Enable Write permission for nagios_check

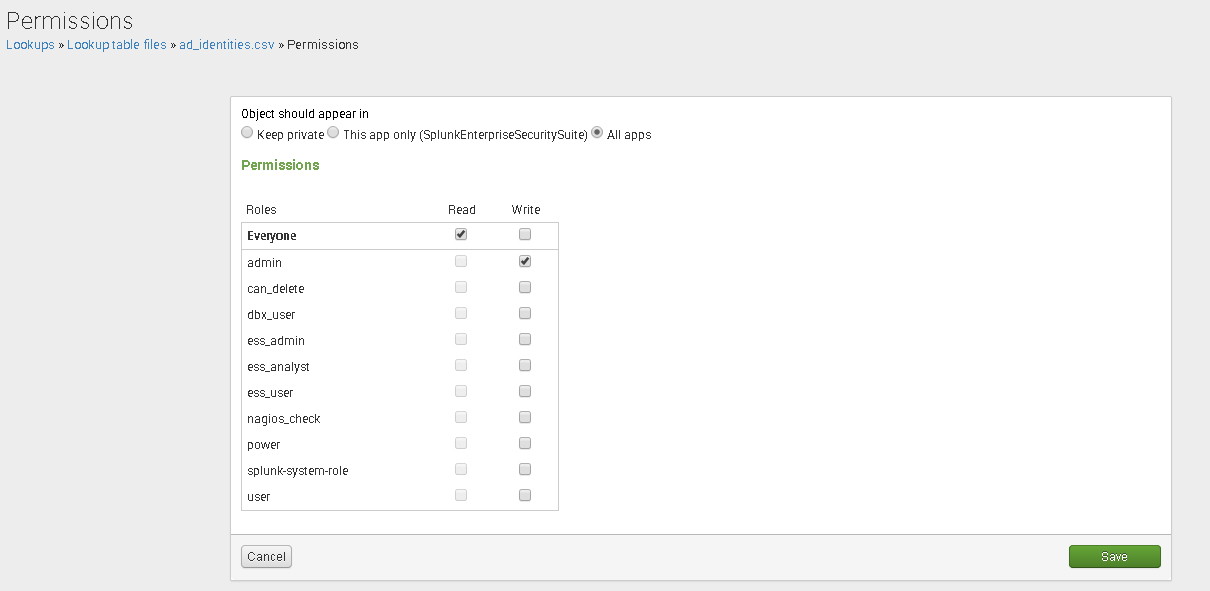[524, 417]
